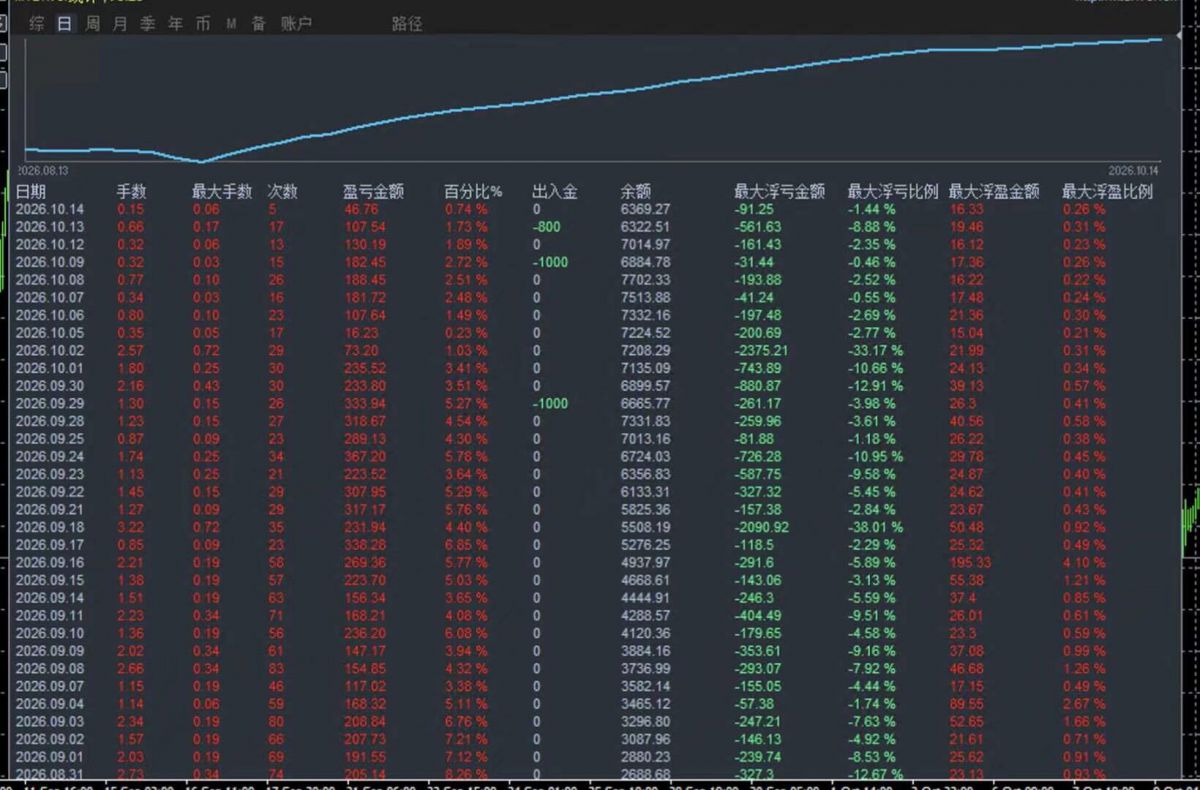1200x790 pixels.
Task: Click floating profit value 89.55
Action: [x=968, y=704]
